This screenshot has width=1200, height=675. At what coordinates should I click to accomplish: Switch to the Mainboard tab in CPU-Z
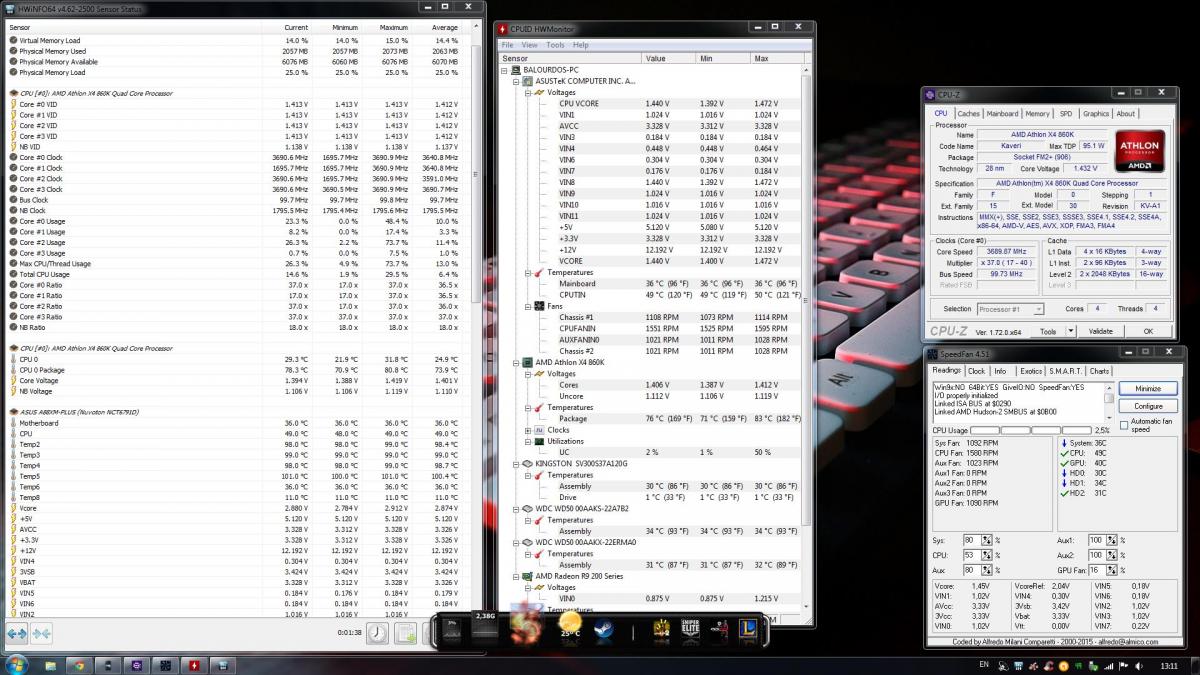tap(1002, 114)
